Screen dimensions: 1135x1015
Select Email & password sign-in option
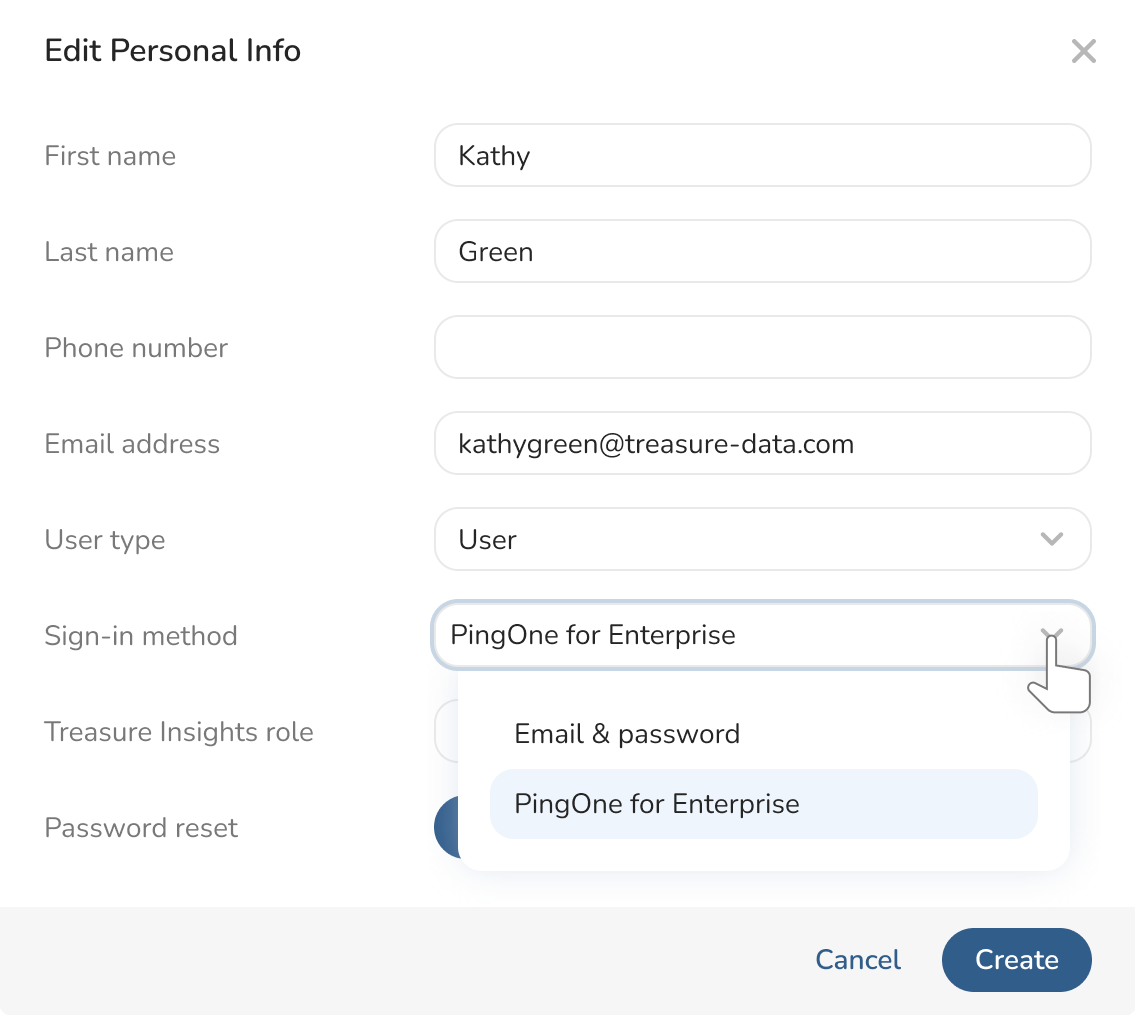tap(627, 734)
